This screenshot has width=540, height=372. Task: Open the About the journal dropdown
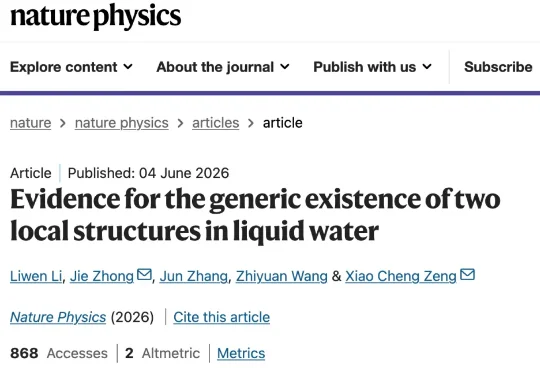point(223,67)
